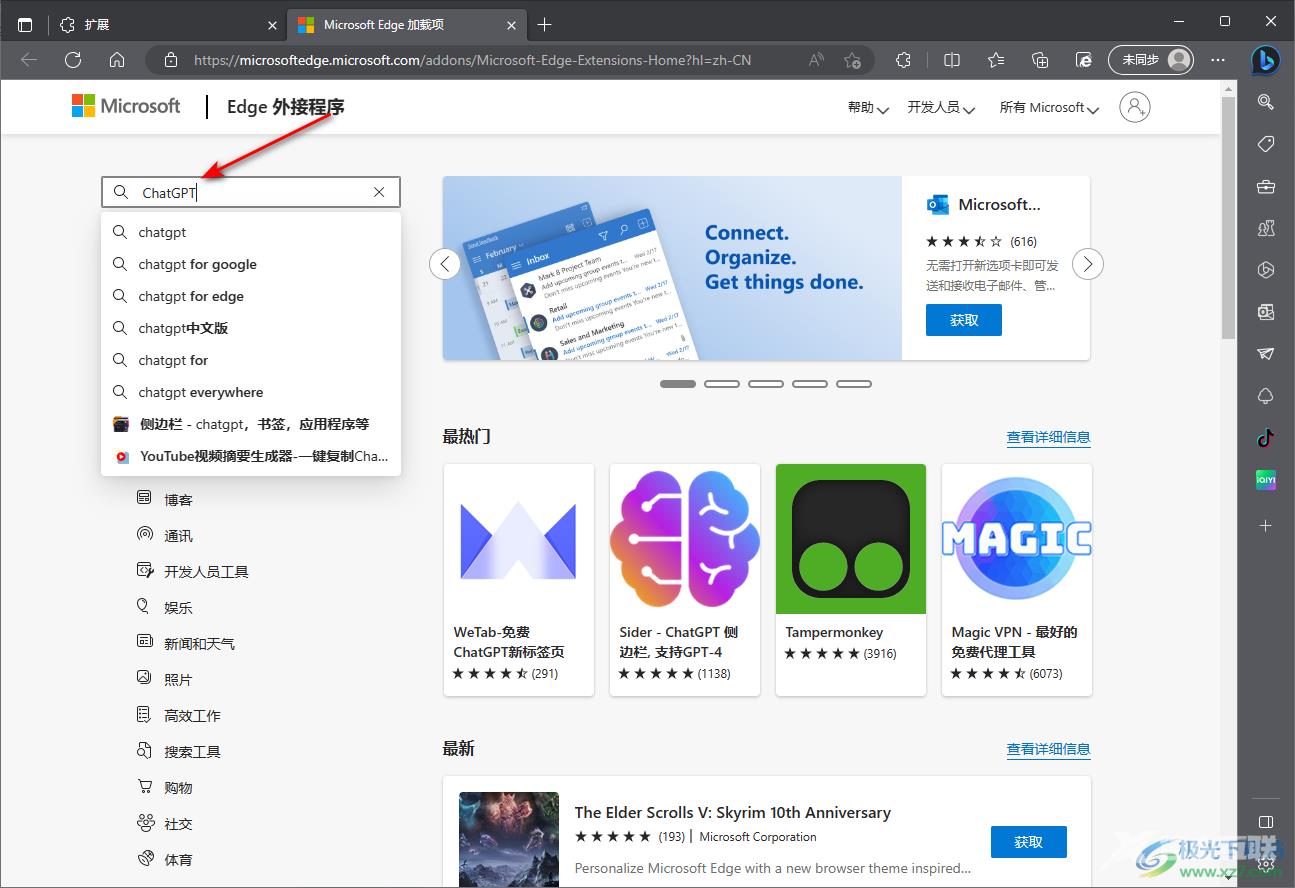Open YouTube视频摘要生成器 suggestion
The width and height of the screenshot is (1295, 888).
point(251,456)
